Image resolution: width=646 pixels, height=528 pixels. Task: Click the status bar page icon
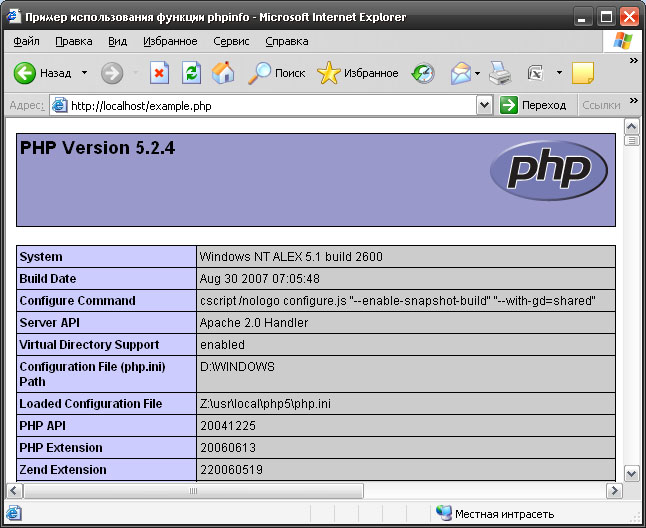point(14,514)
